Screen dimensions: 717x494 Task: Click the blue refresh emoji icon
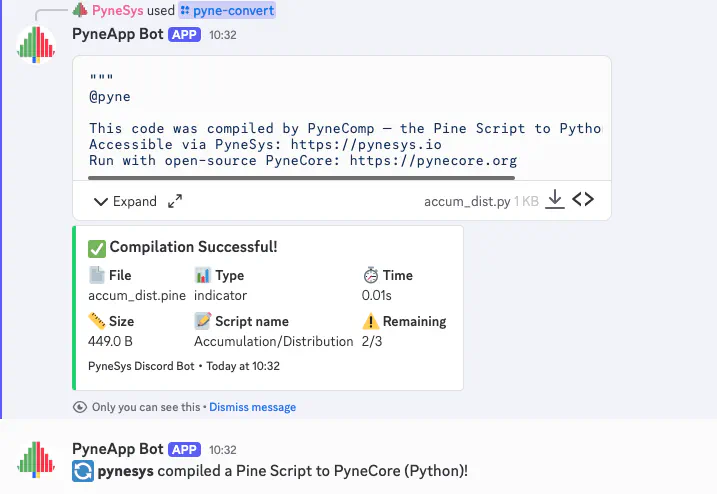83,471
